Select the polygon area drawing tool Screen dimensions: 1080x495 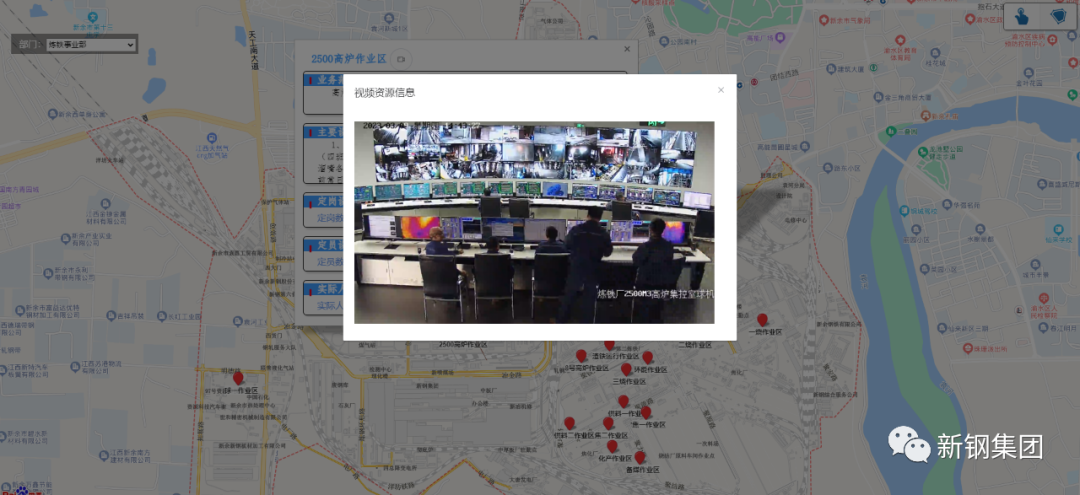click(1057, 17)
